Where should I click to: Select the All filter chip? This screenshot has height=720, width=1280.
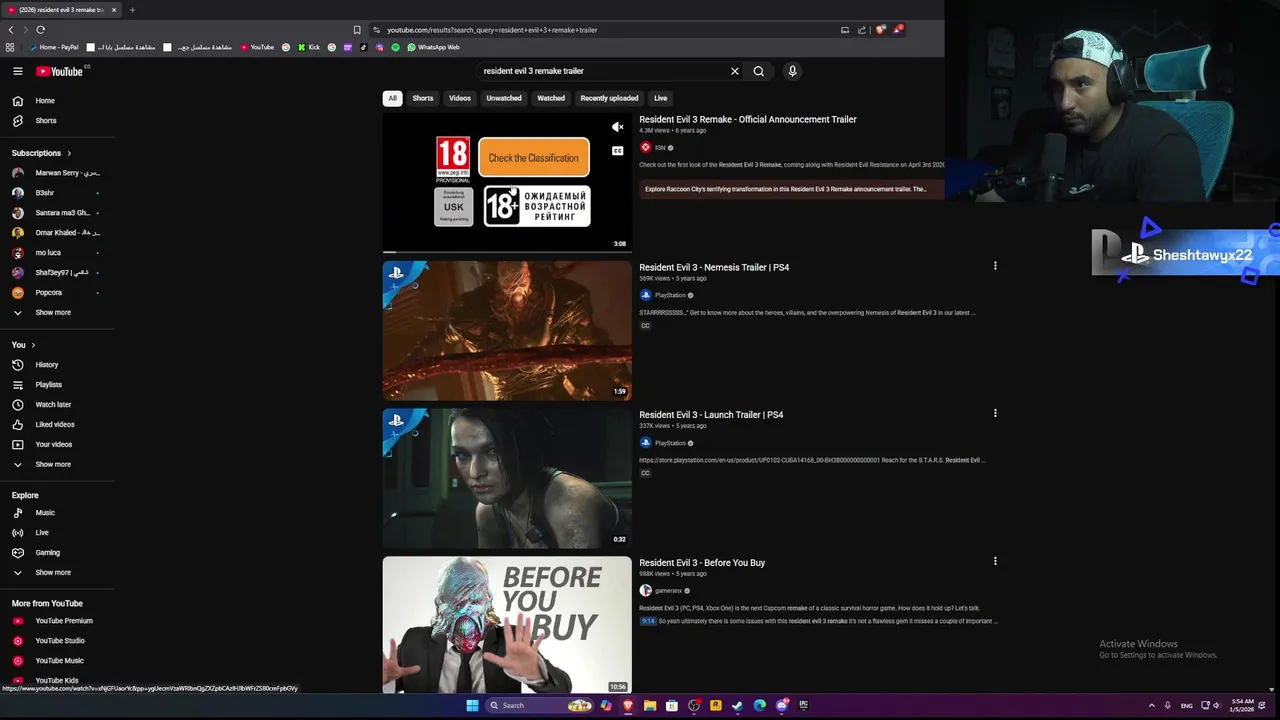392,98
